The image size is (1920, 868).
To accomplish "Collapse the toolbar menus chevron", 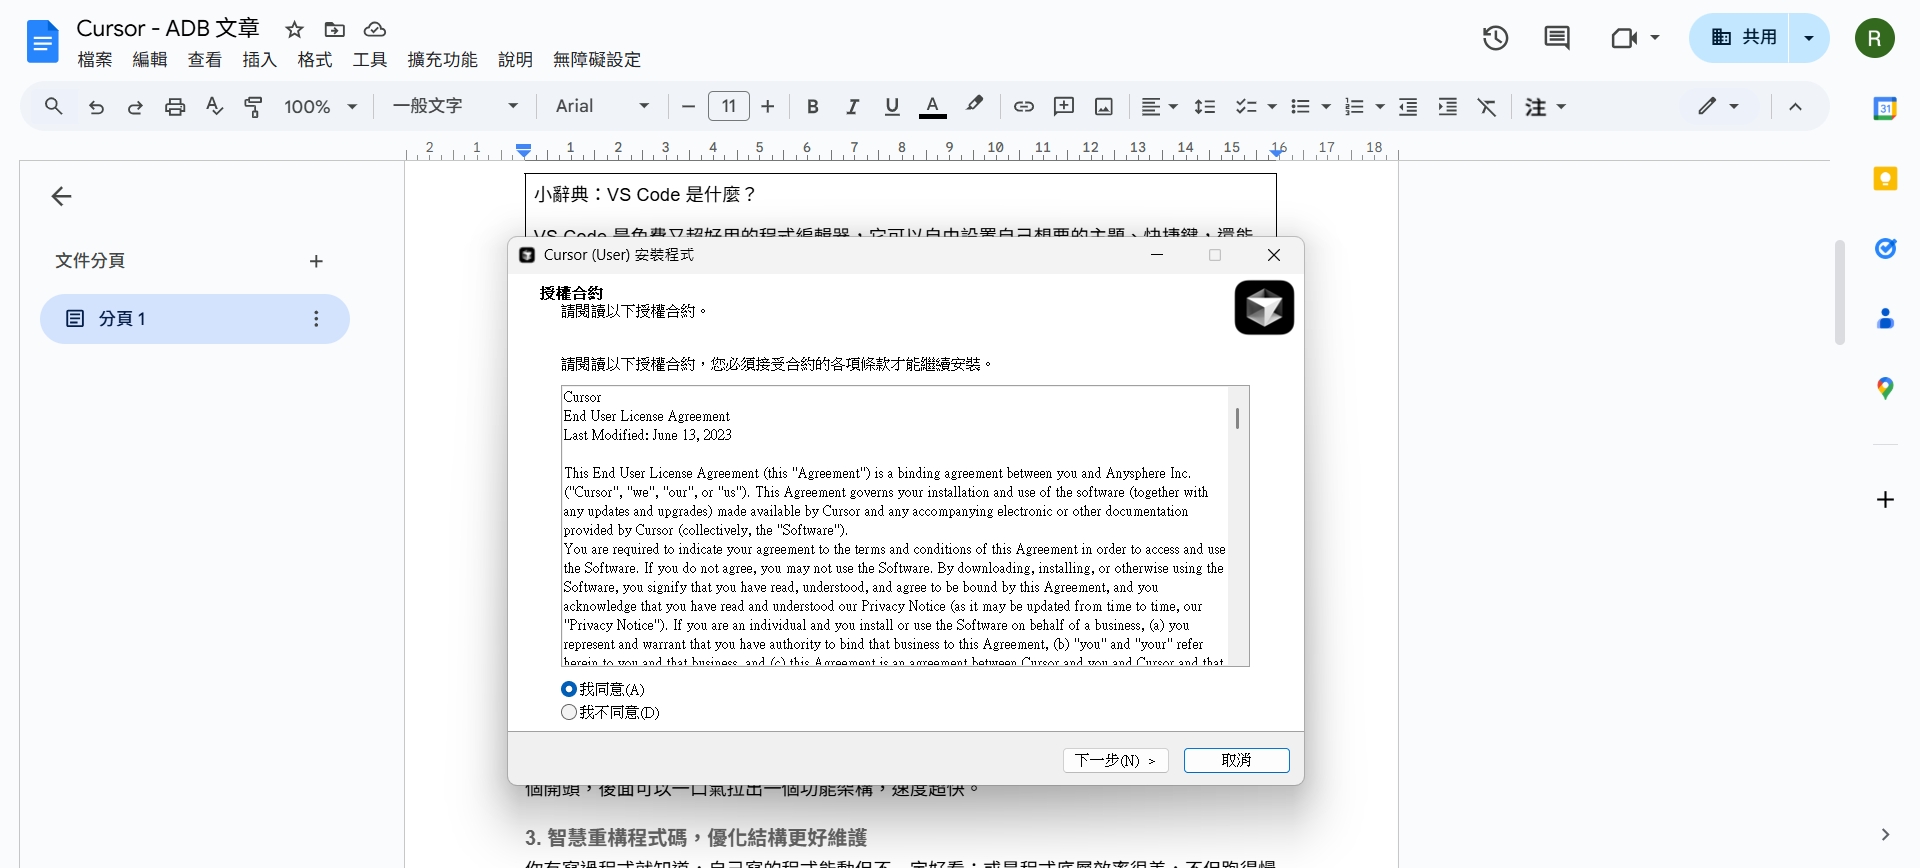I will click(1795, 106).
